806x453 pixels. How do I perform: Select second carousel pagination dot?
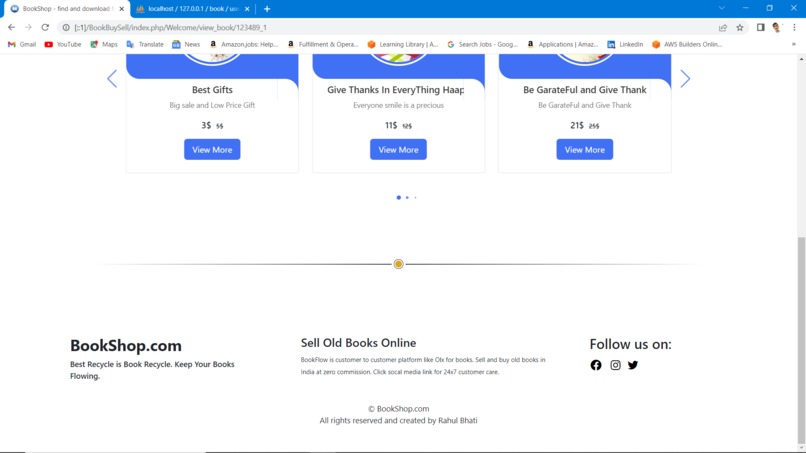[407, 197]
